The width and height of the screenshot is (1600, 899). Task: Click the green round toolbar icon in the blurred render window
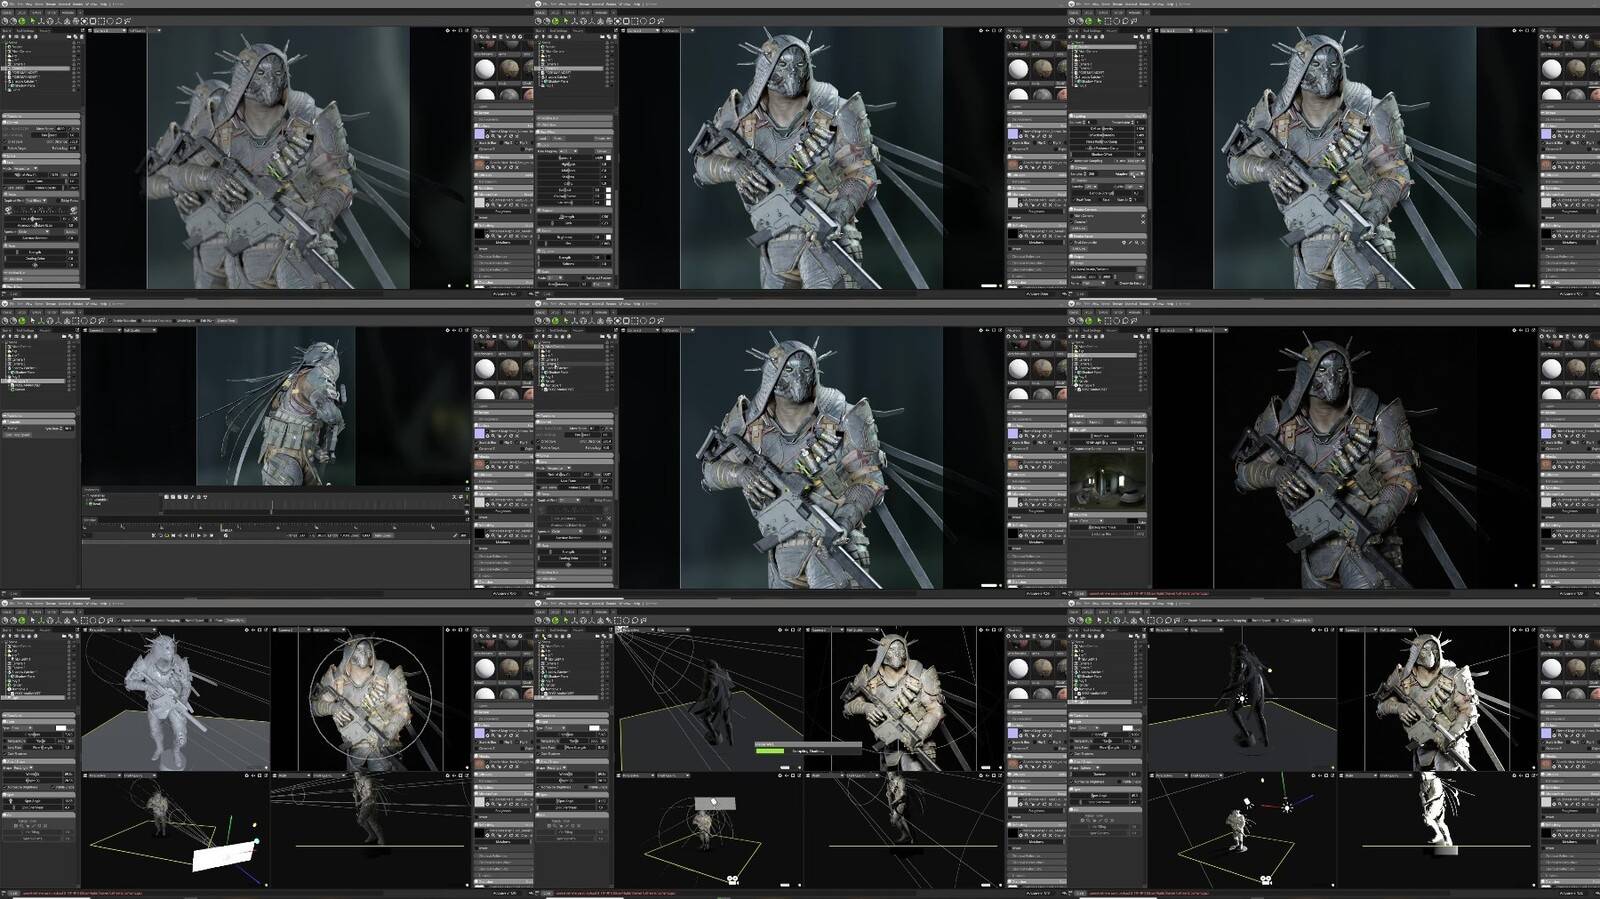tap(23, 21)
